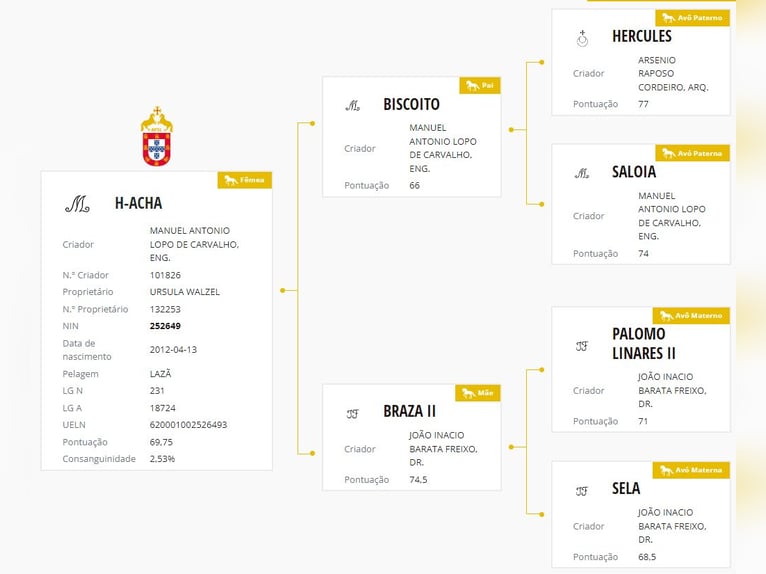Open the HERCULES grandfather name link

pos(642,36)
